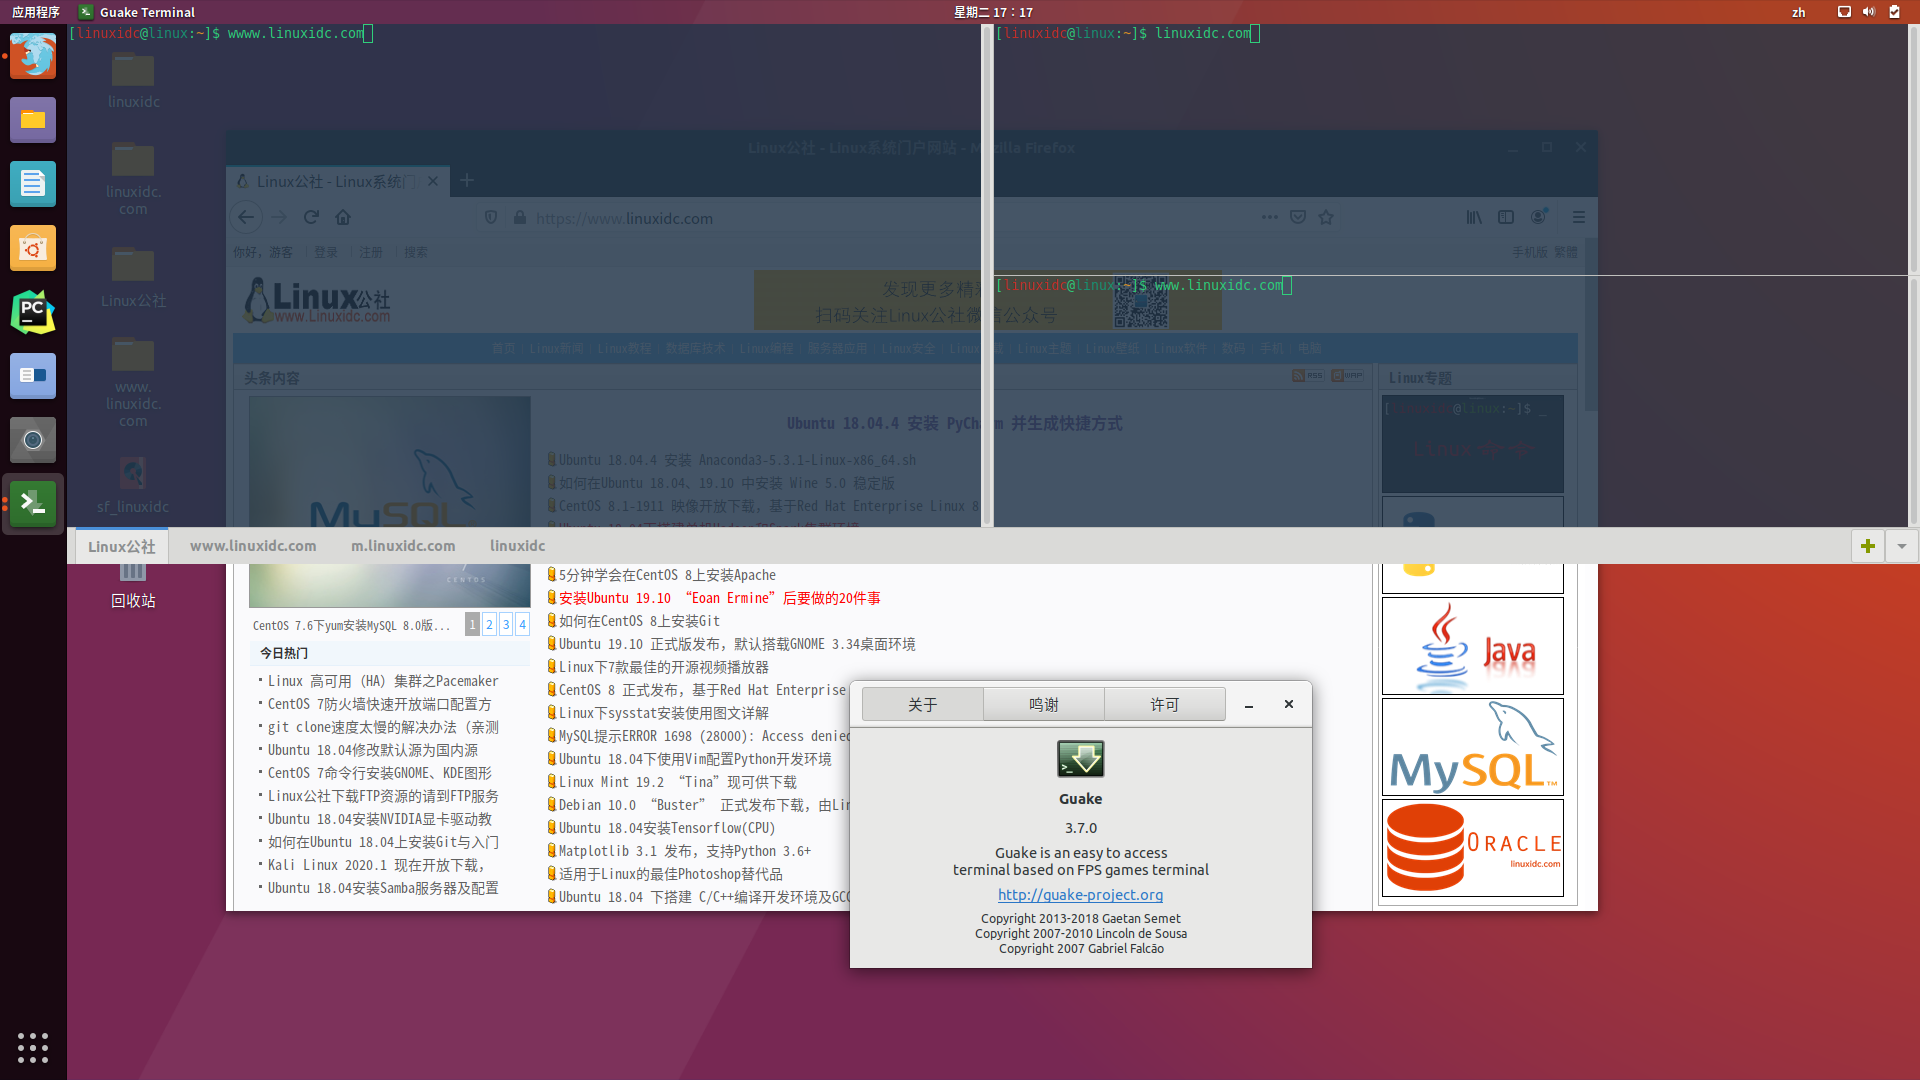Open Kali Linux 2020.1 hot article

click(x=376, y=865)
